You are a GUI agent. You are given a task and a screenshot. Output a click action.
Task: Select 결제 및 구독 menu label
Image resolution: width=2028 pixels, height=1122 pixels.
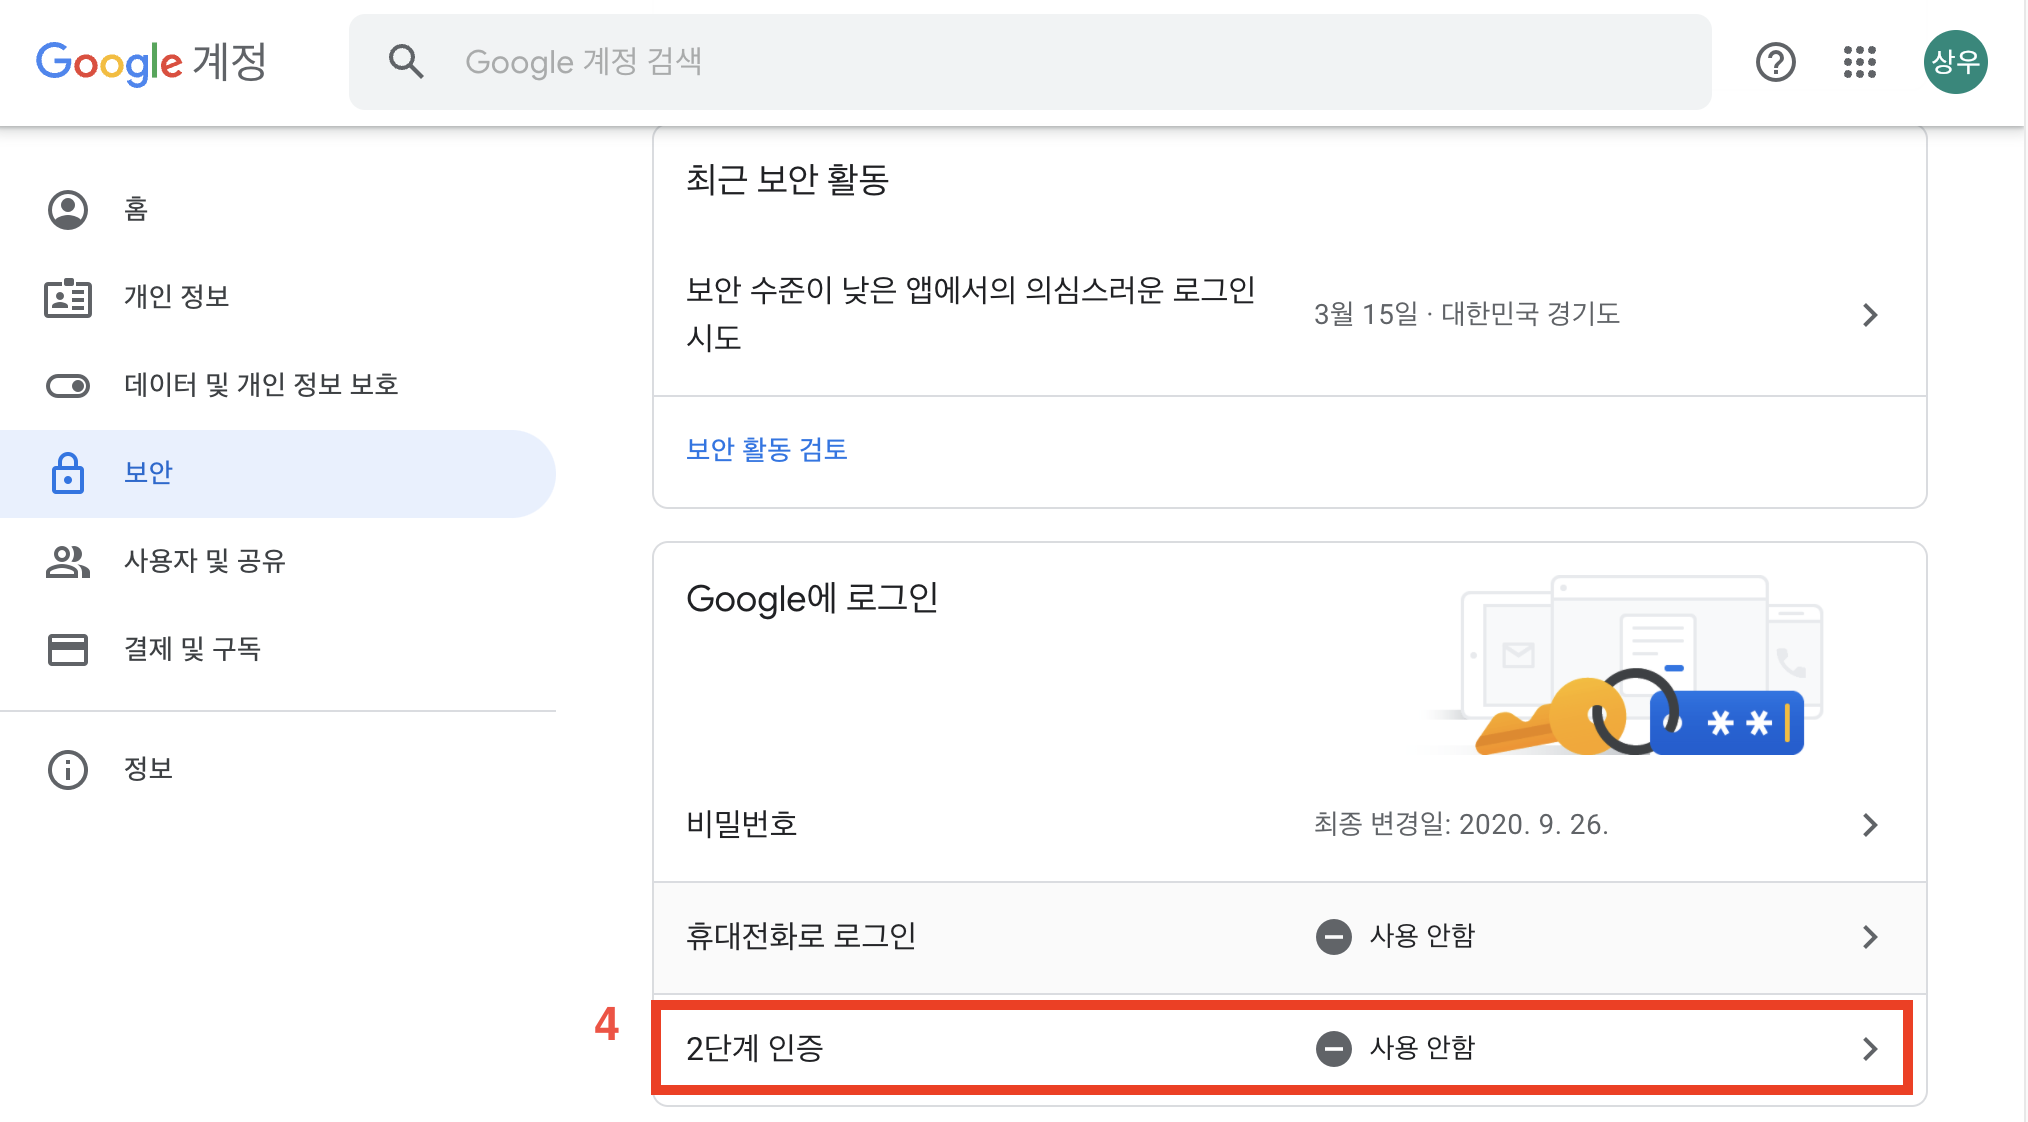click(x=192, y=649)
